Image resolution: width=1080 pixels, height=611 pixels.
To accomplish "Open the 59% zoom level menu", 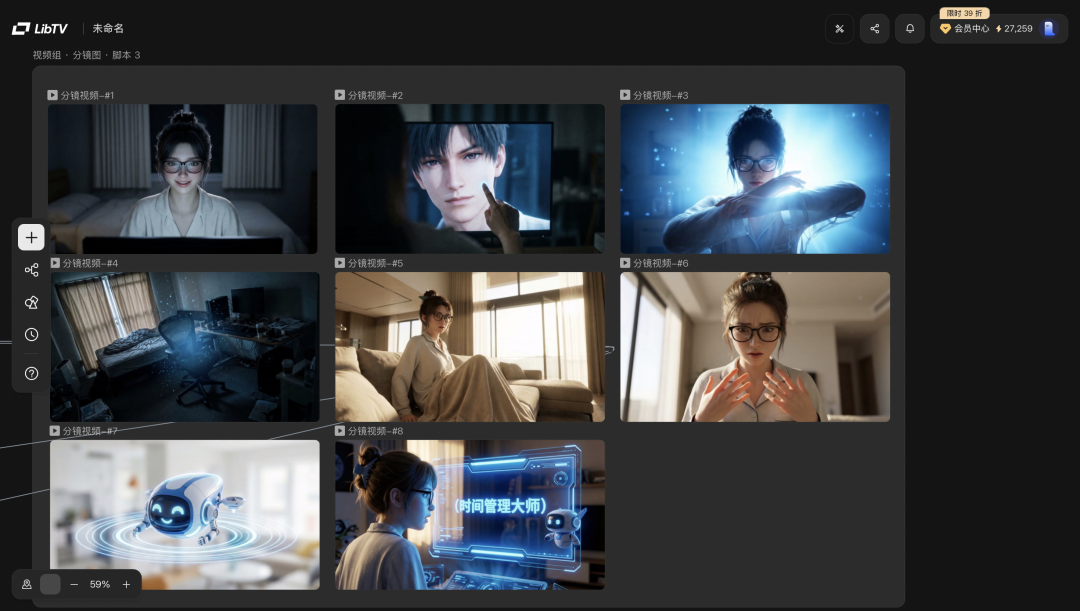I will tap(100, 584).
